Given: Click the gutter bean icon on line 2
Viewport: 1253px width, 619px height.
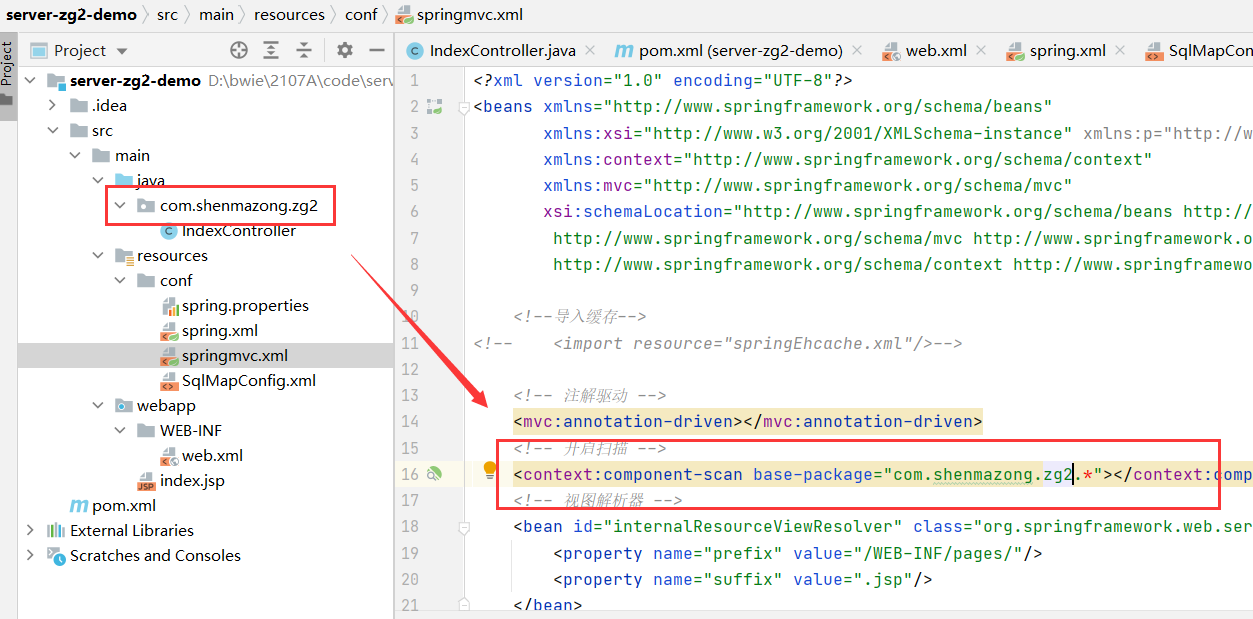Looking at the screenshot, I should click(x=435, y=106).
